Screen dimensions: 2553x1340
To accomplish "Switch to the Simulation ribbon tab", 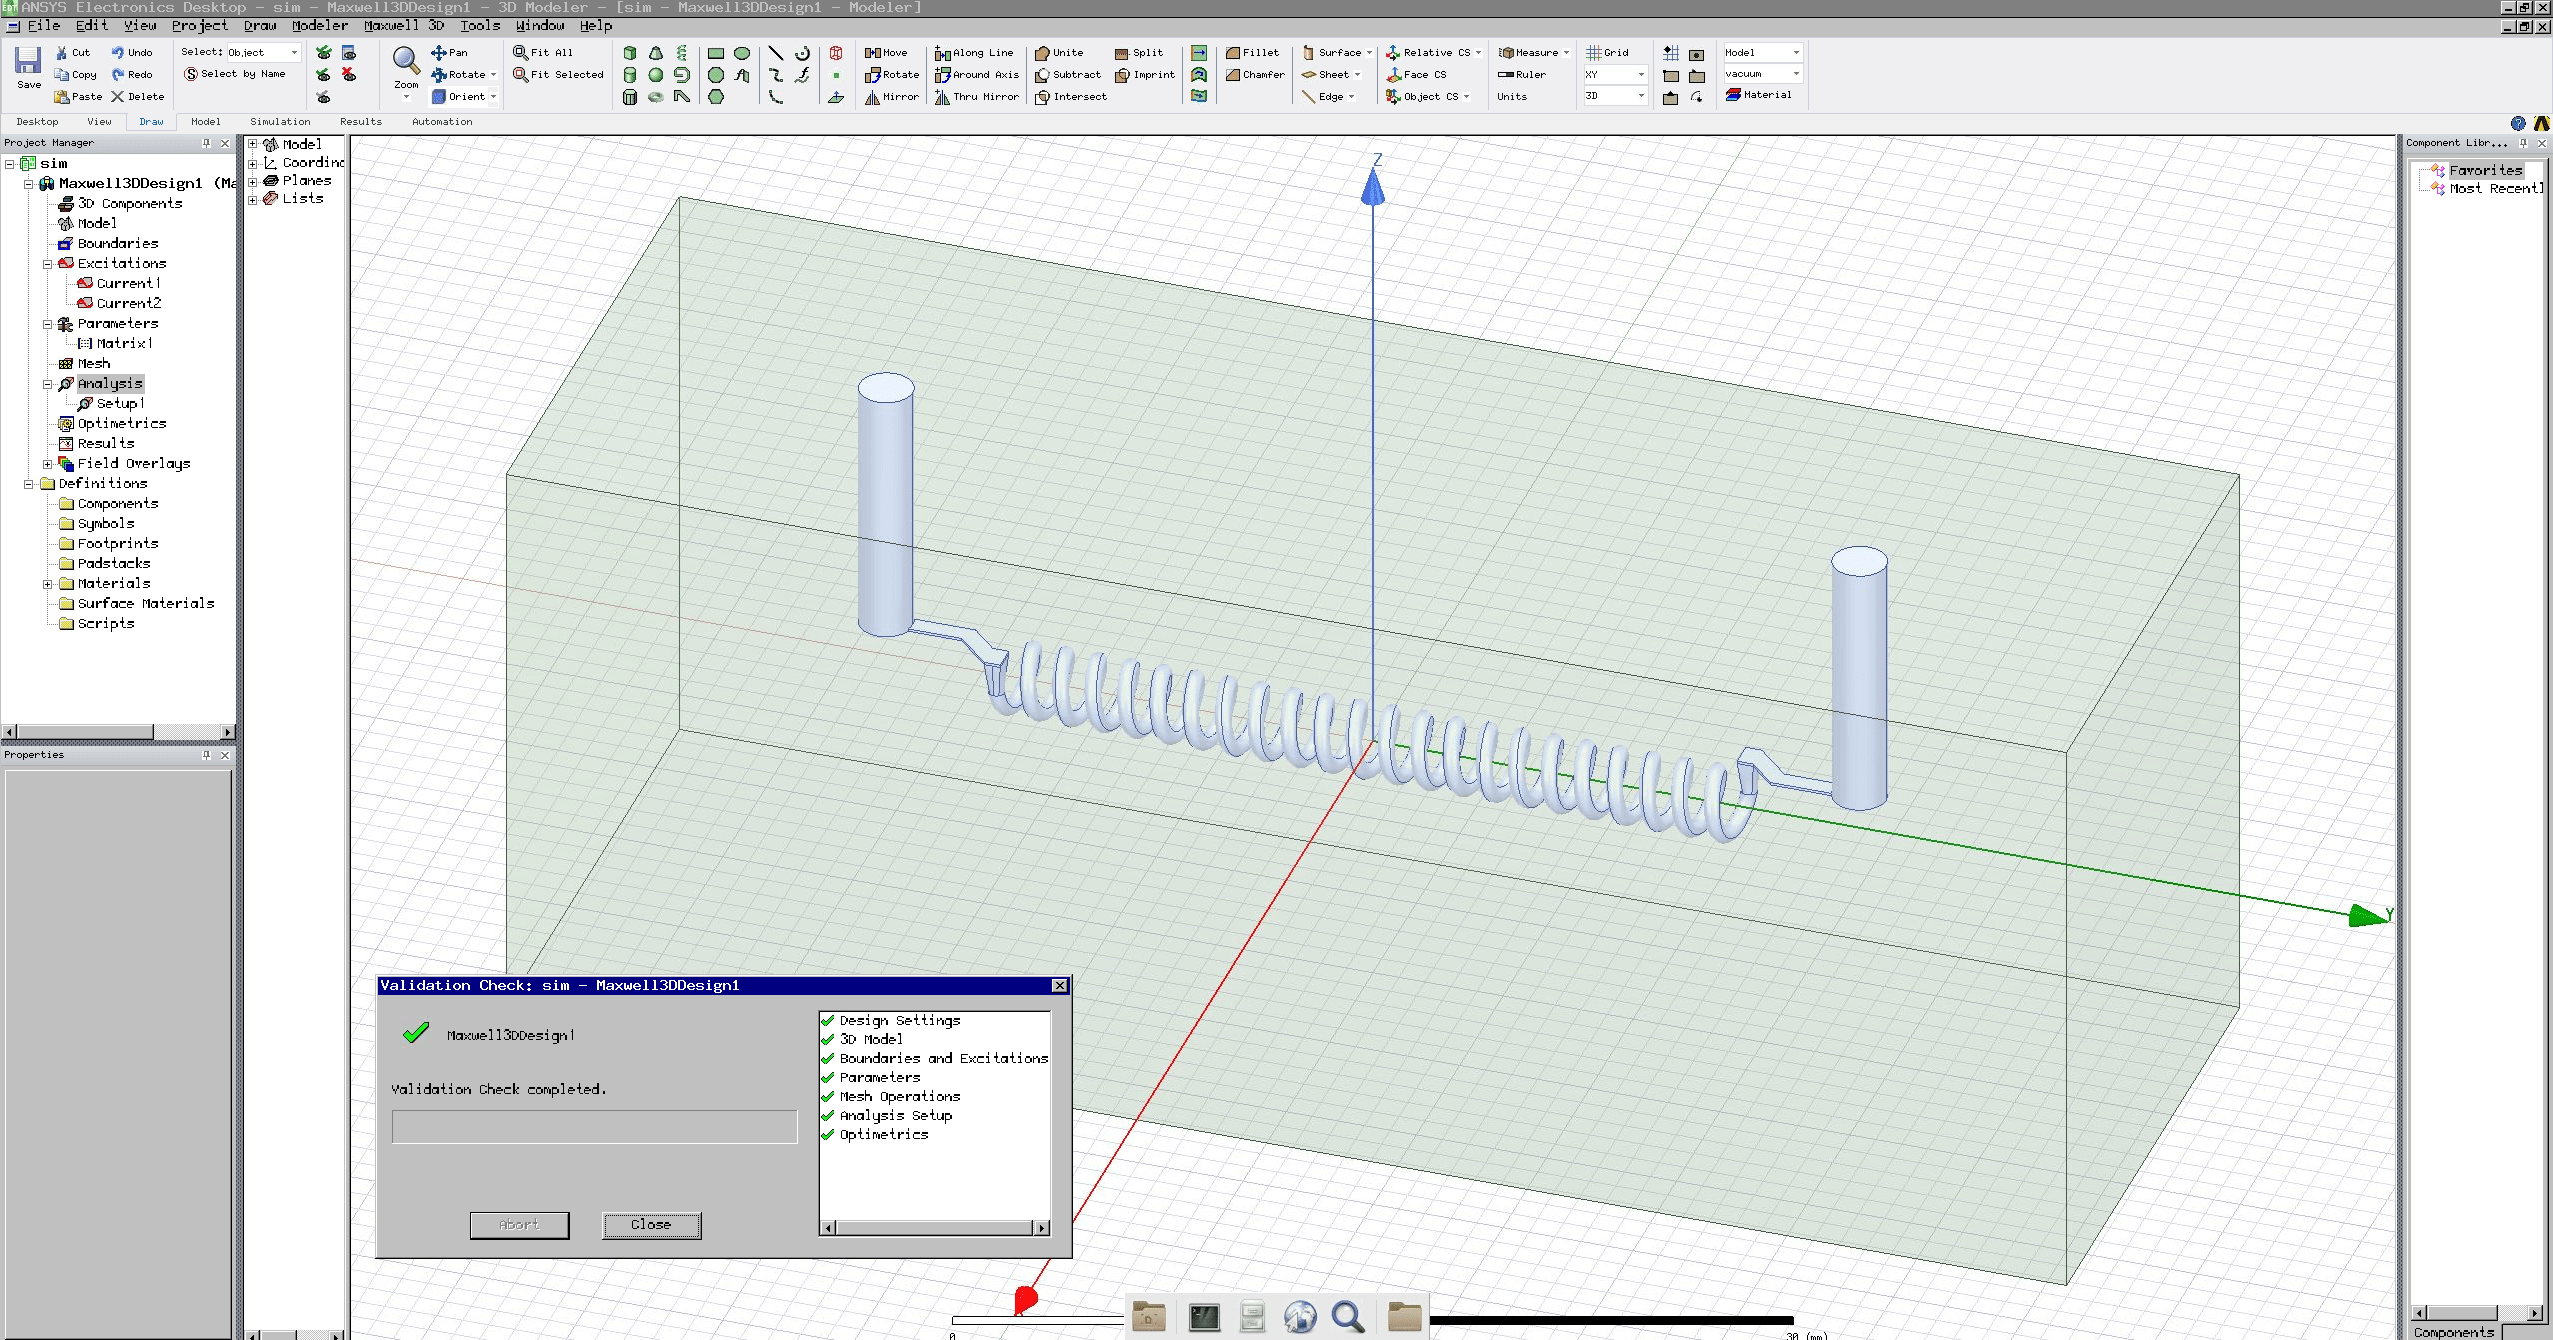I will coord(280,122).
